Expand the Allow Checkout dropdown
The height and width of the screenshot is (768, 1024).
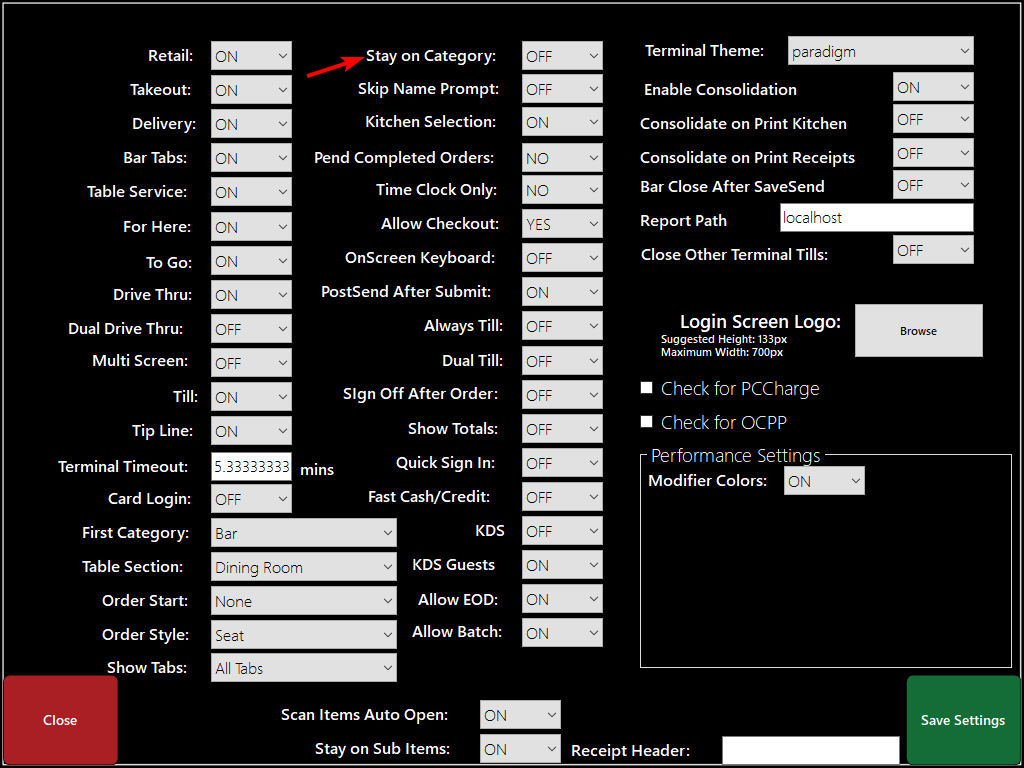(562, 224)
